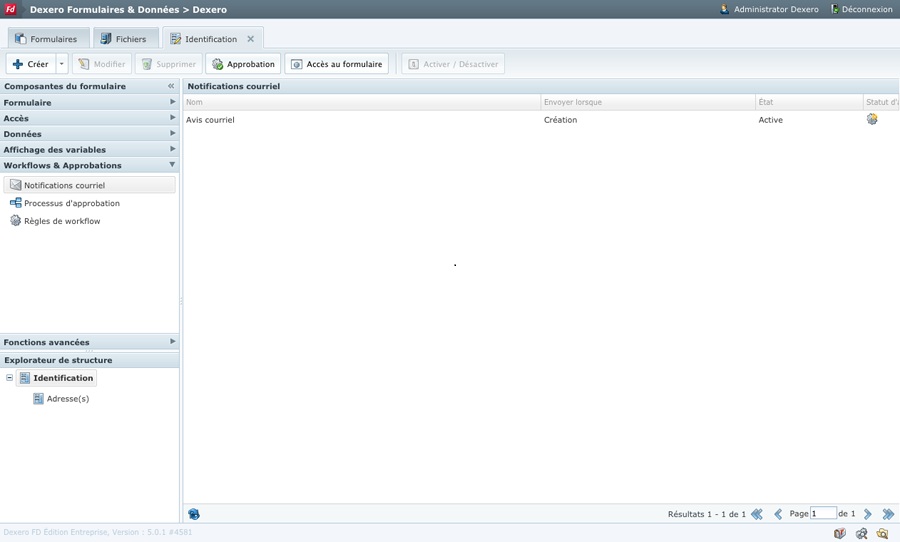Image resolution: width=900 pixels, height=542 pixels.
Task: Click the Approbation button
Action: pos(243,64)
